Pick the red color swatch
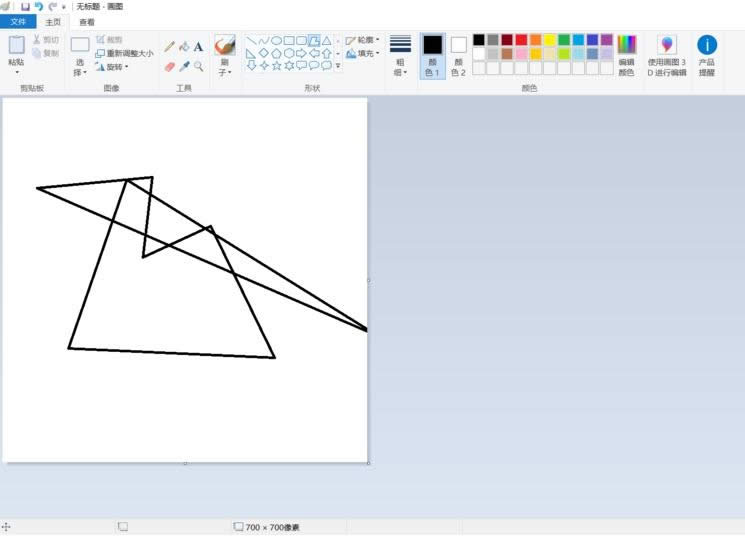The height and width of the screenshot is (536, 745). (x=521, y=40)
